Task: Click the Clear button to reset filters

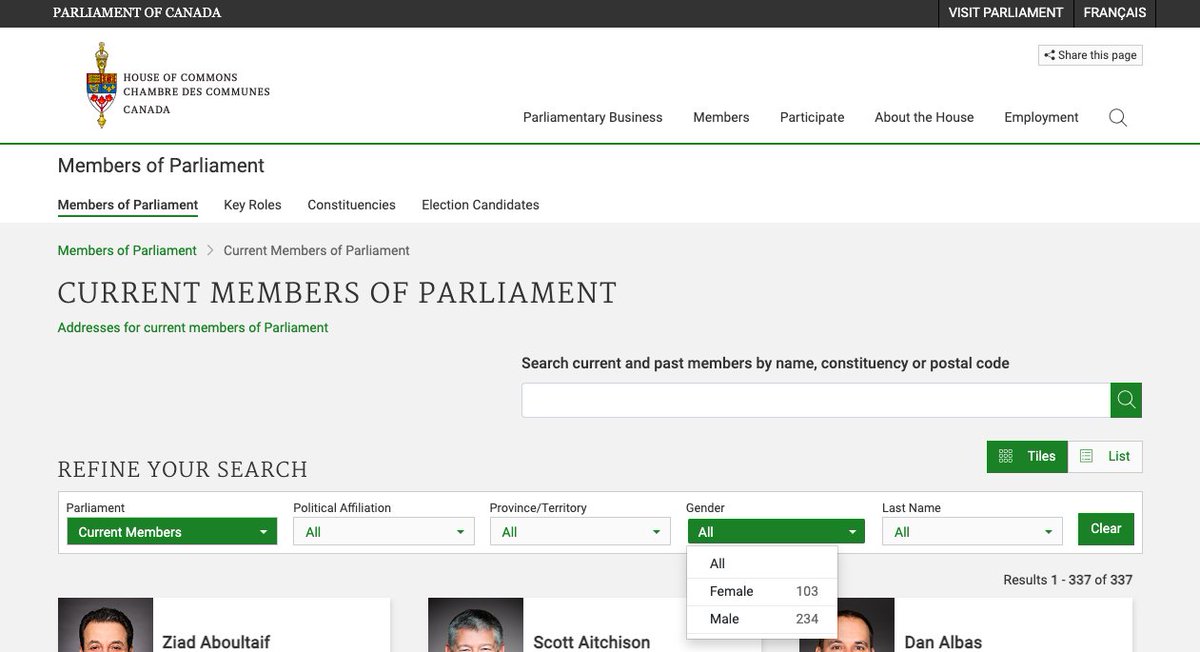Action: (x=1105, y=528)
